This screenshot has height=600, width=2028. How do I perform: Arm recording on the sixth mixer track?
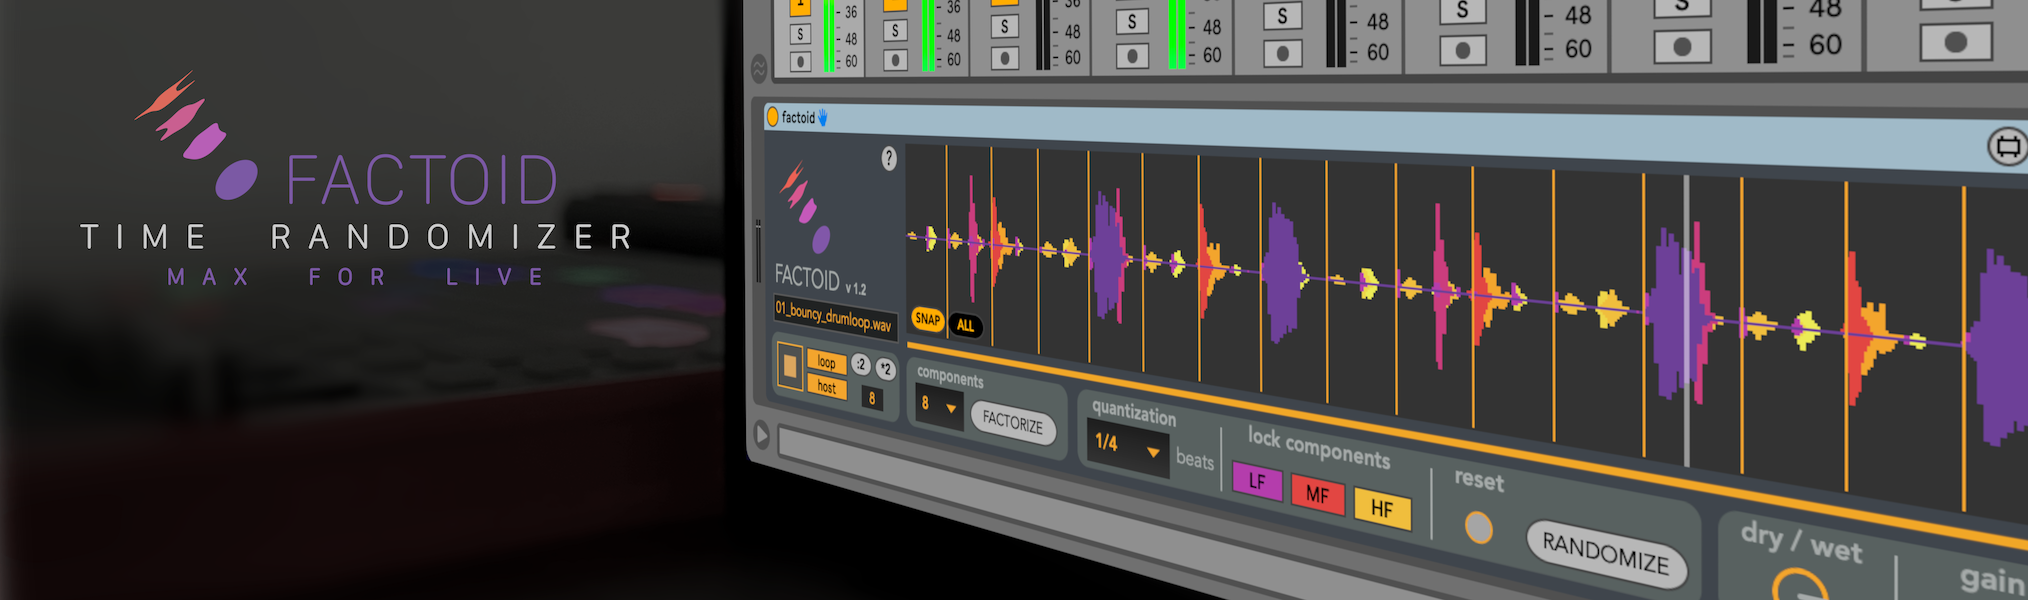pos(1462,49)
